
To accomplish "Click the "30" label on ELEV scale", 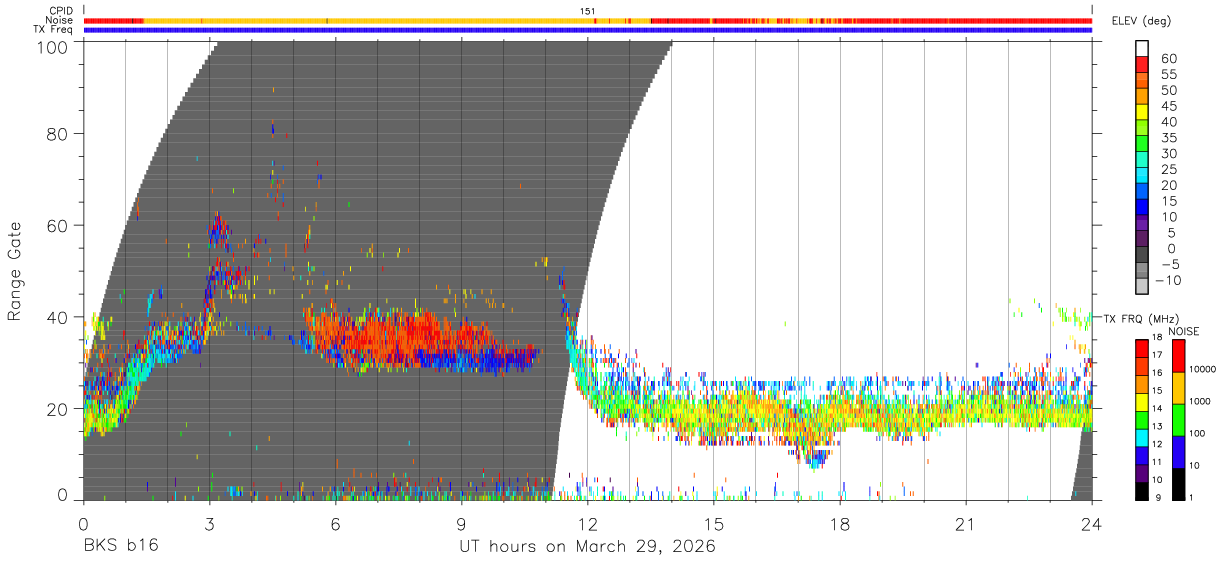I will click(1167, 153).
